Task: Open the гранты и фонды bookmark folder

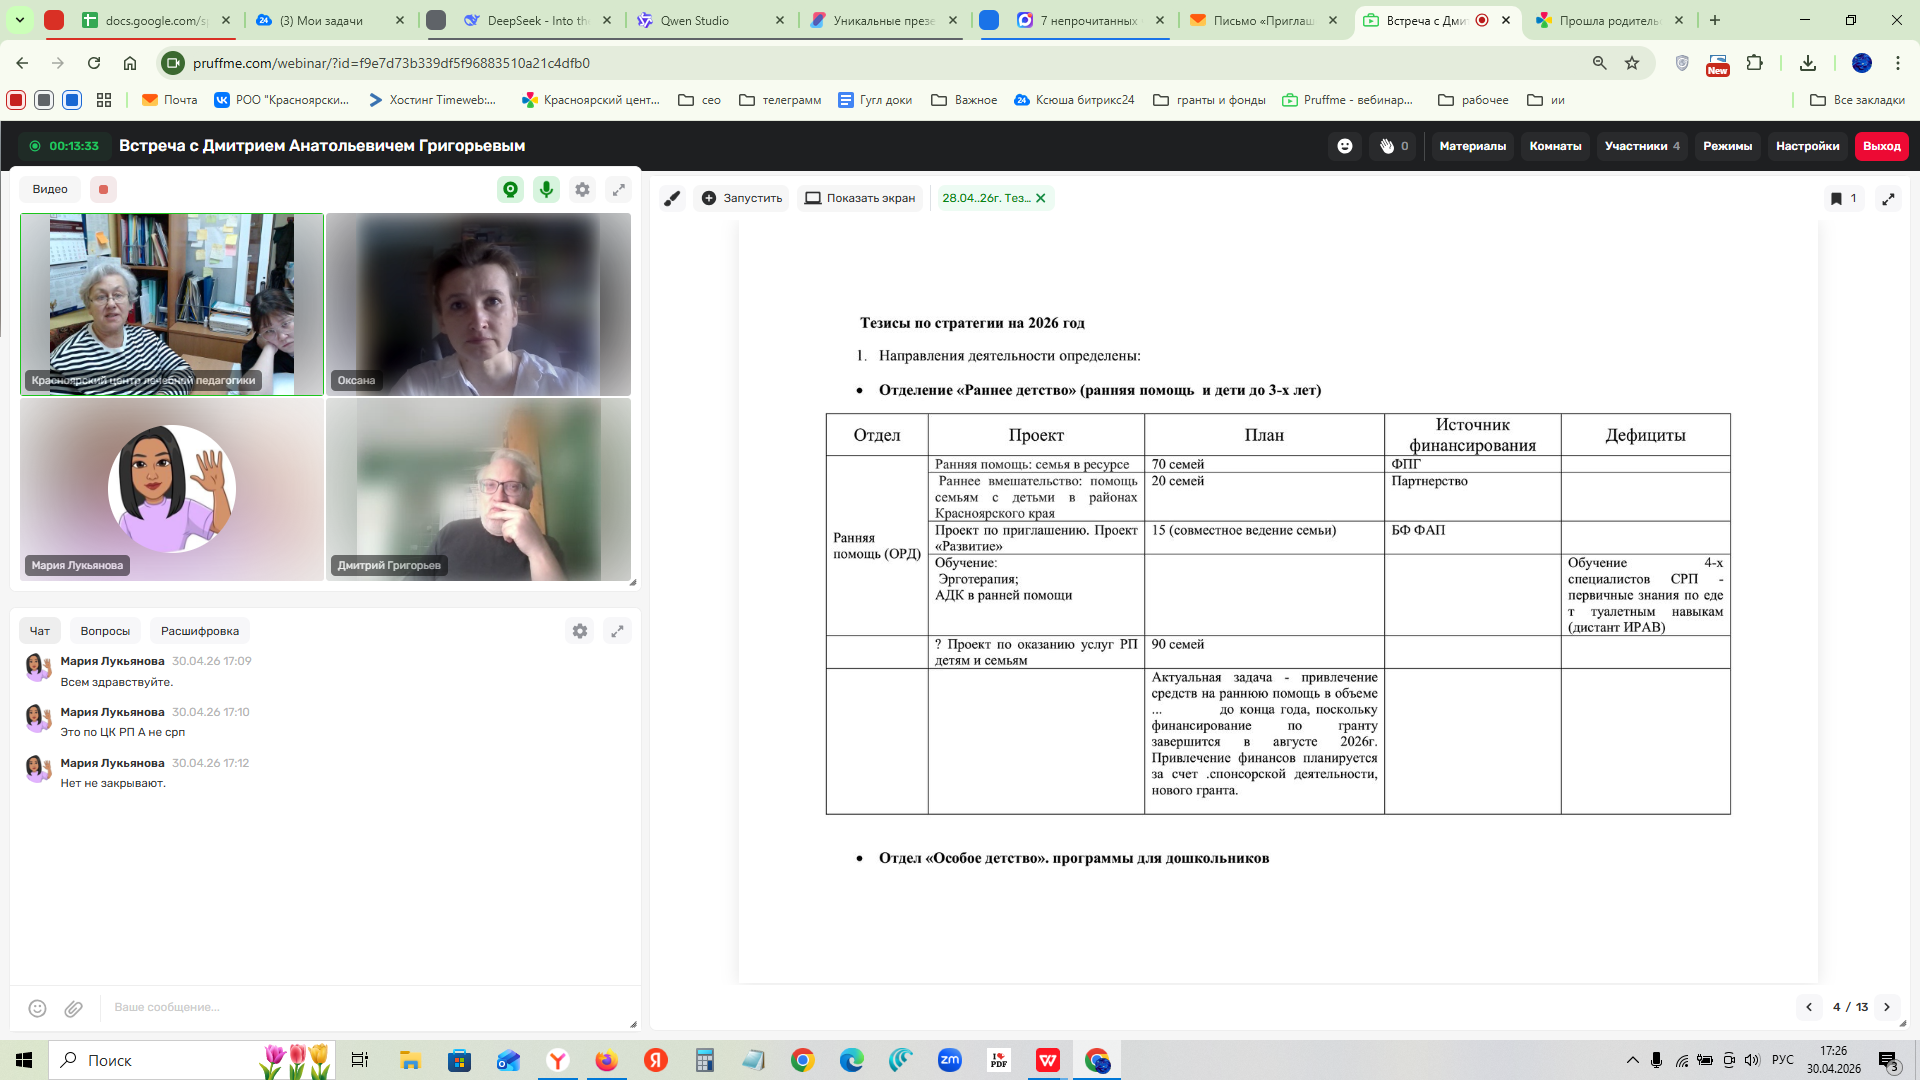Action: pos(1209,100)
